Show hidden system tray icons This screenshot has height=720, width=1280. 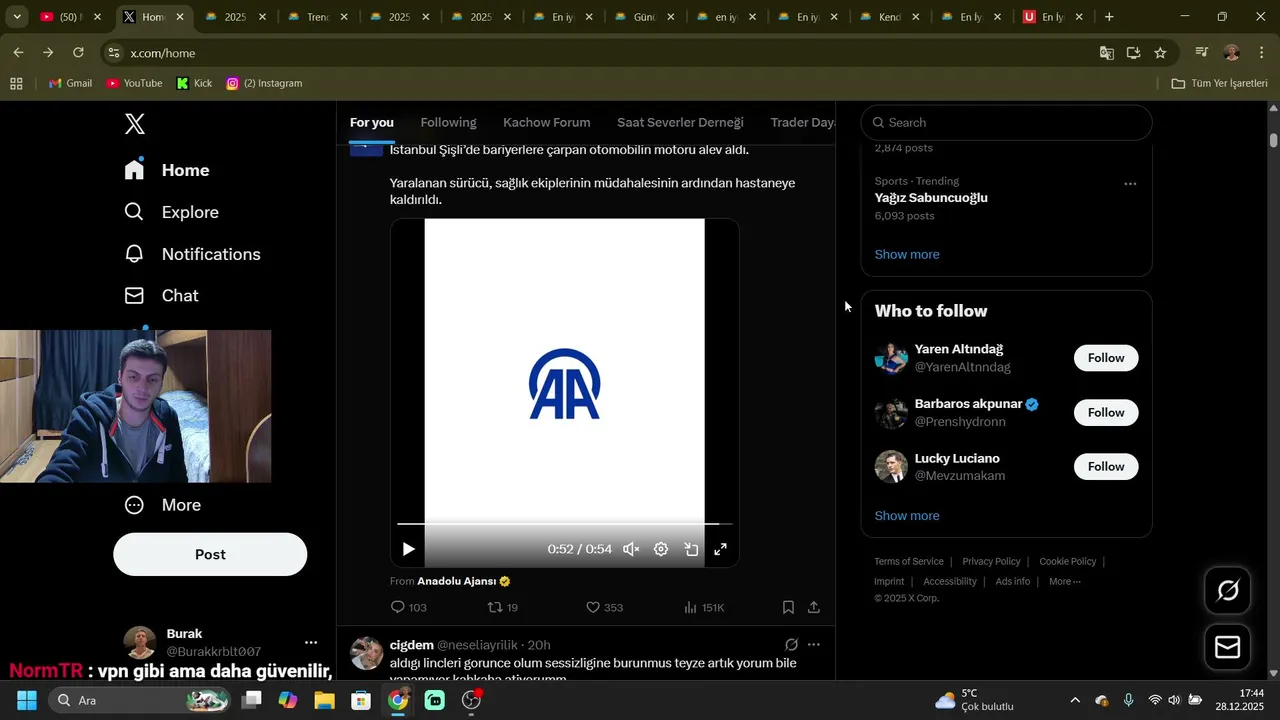(1075, 700)
